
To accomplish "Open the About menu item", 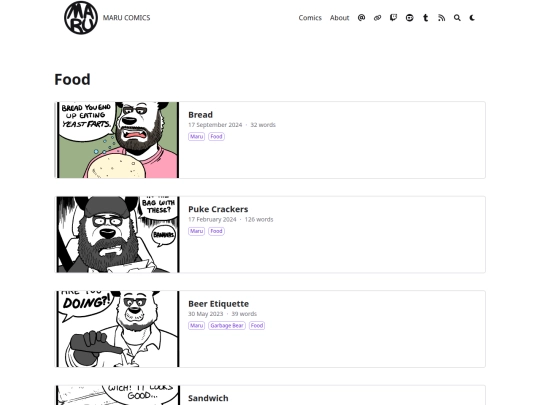I will tap(339, 18).
